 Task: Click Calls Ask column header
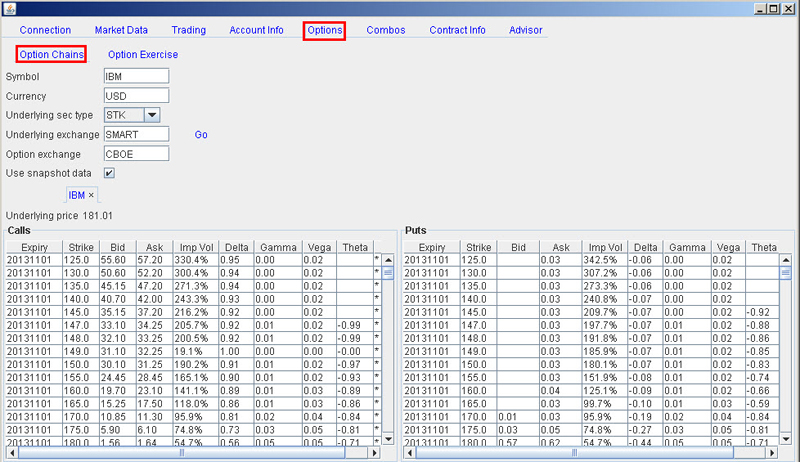[x=154, y=247]
